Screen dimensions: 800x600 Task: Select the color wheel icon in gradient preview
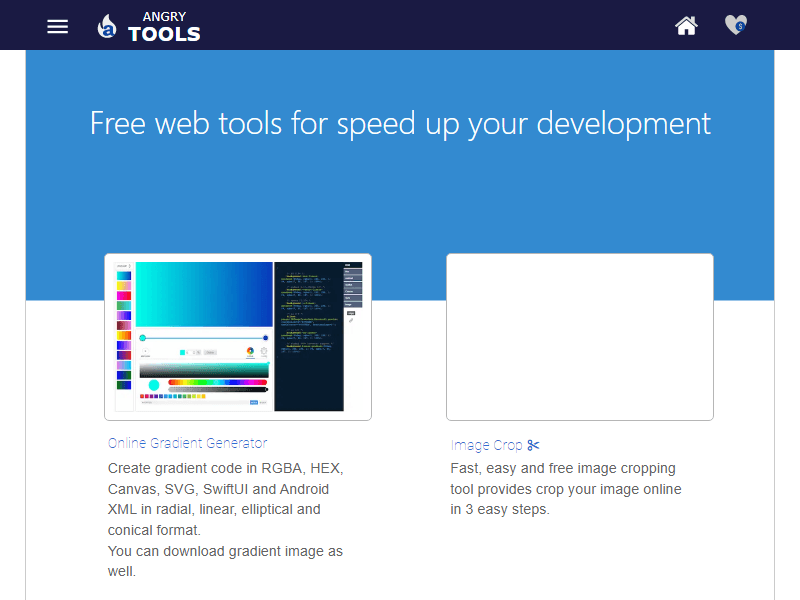tap(250, 351)
